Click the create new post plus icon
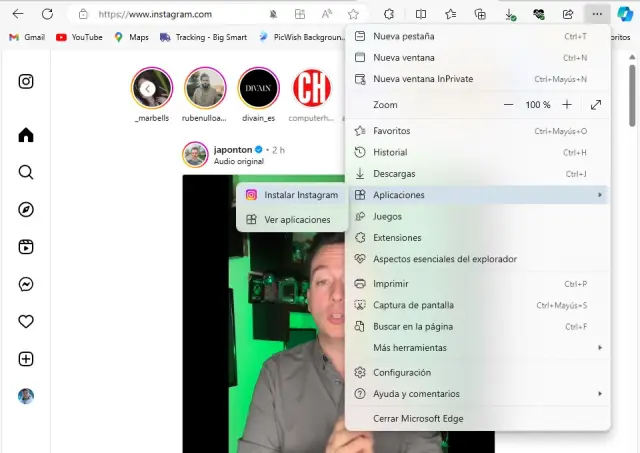Viewport: 640px width, 453px height. point(27,359)
